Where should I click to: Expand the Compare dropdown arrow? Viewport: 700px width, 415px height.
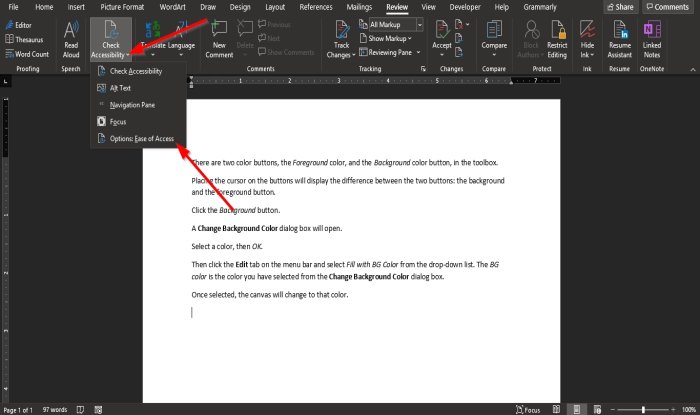coord(494,54)
